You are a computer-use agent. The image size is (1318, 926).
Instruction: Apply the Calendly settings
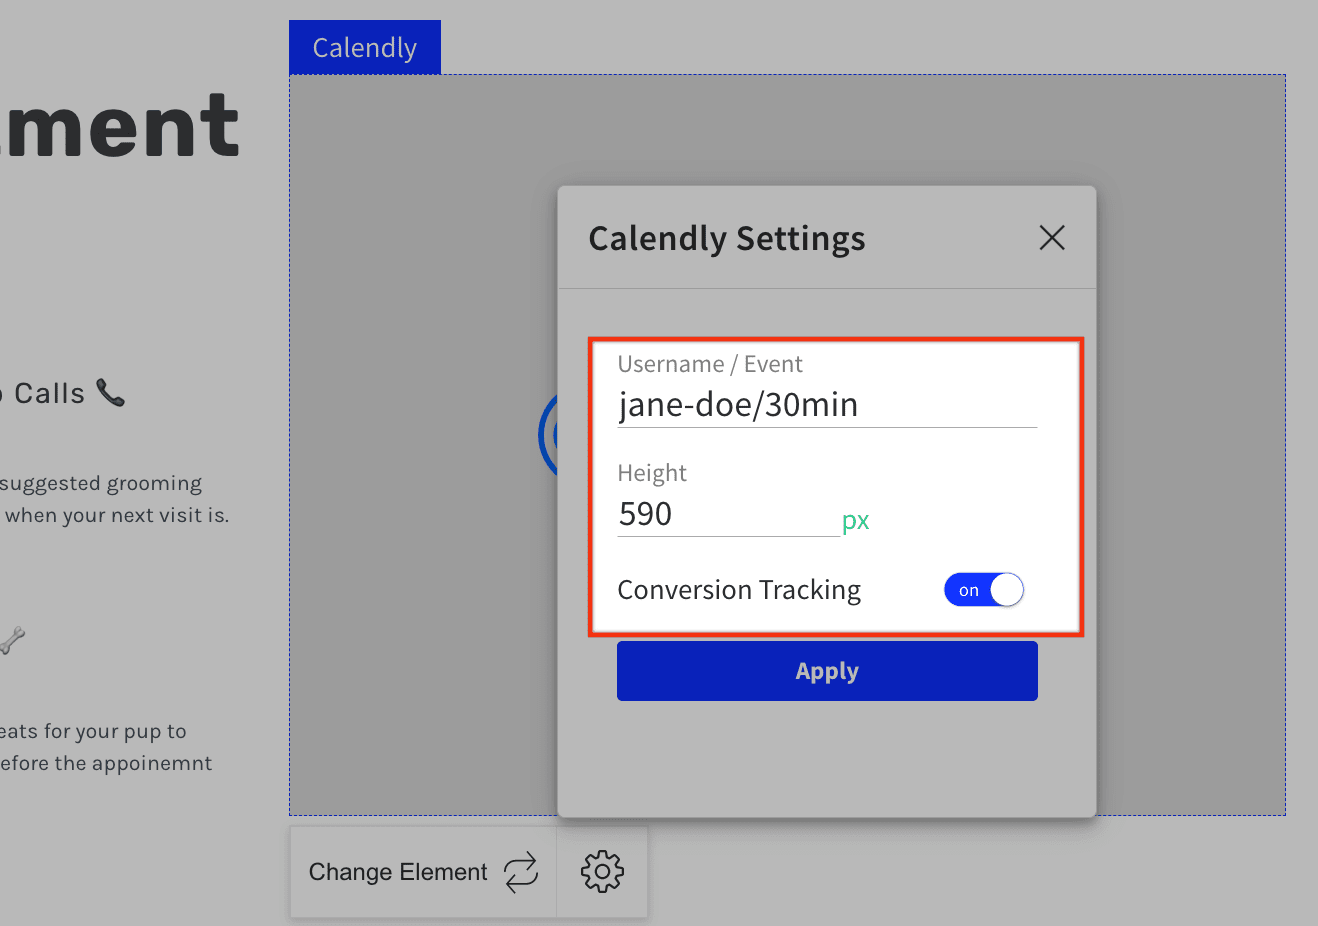827,671
